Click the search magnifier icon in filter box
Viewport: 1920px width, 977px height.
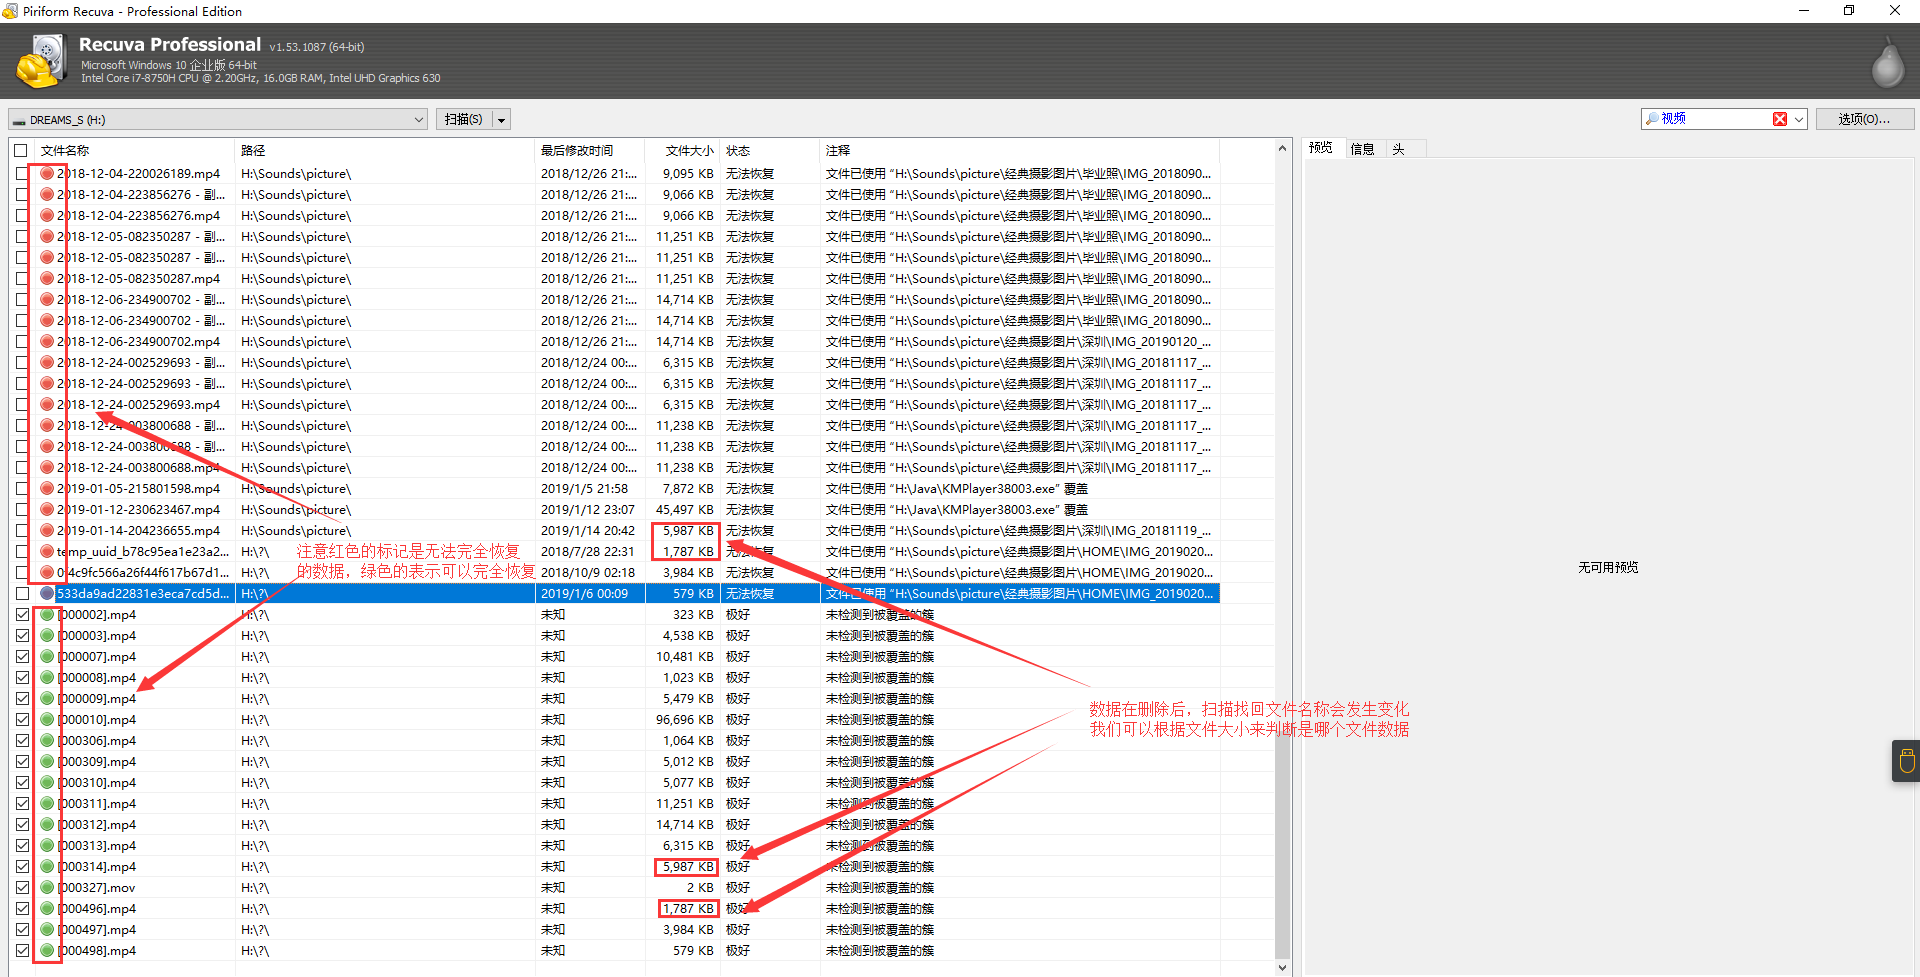click(x=1652, y=119)
